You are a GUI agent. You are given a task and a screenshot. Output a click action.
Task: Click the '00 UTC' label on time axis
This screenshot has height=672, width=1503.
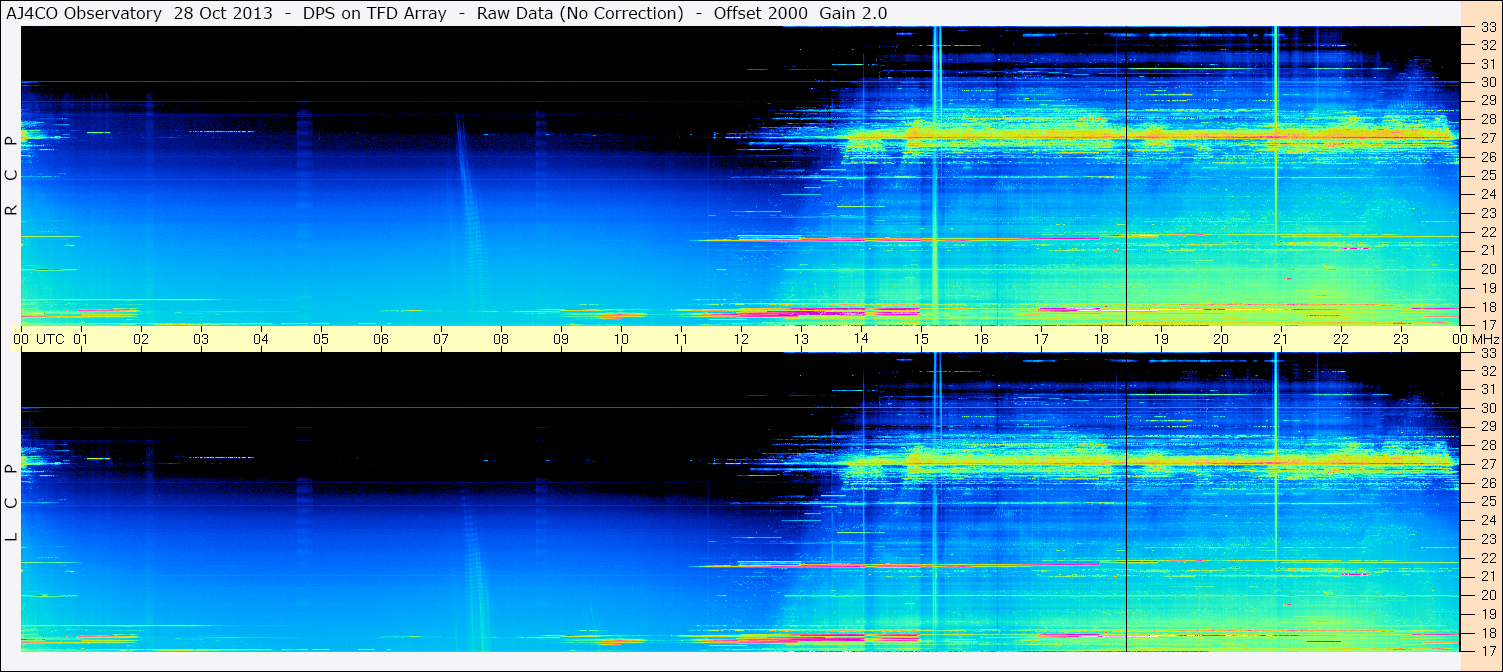[x=39, y=339]
